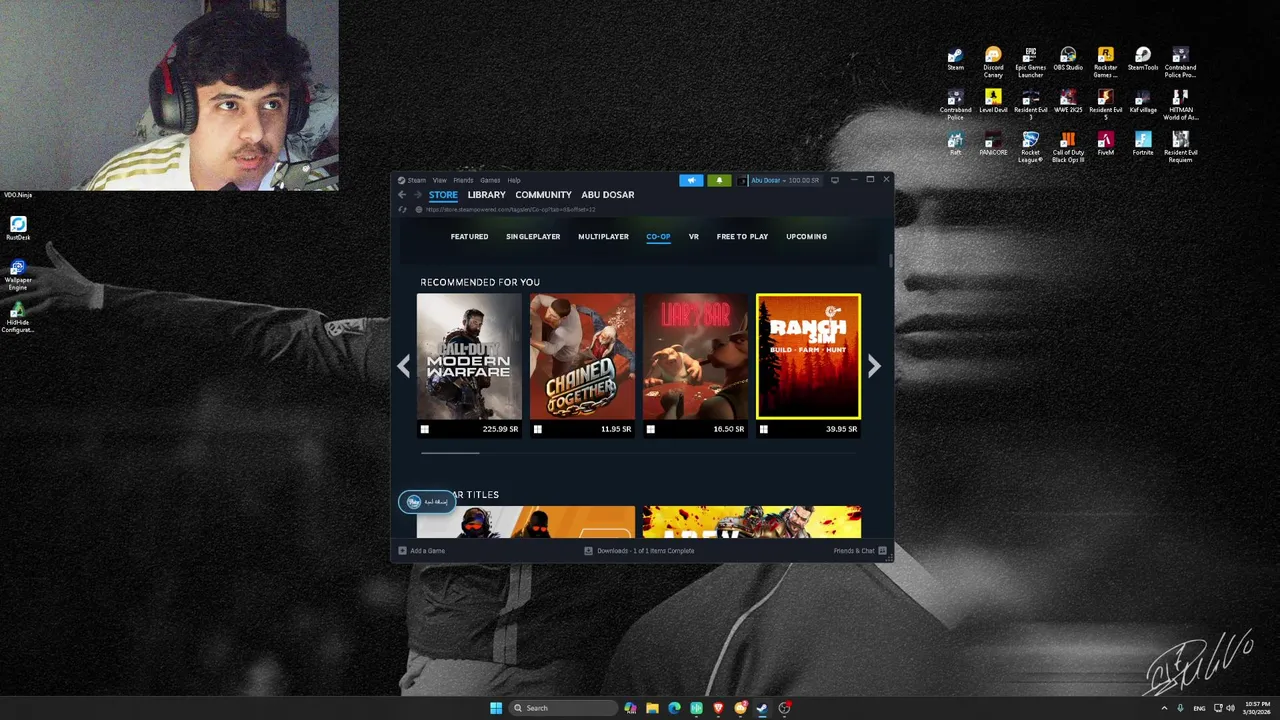Show previous recommended games with left arrow
Image resolution: width=1280 pixels, height=720 pixels.
(x=403, y=367)
